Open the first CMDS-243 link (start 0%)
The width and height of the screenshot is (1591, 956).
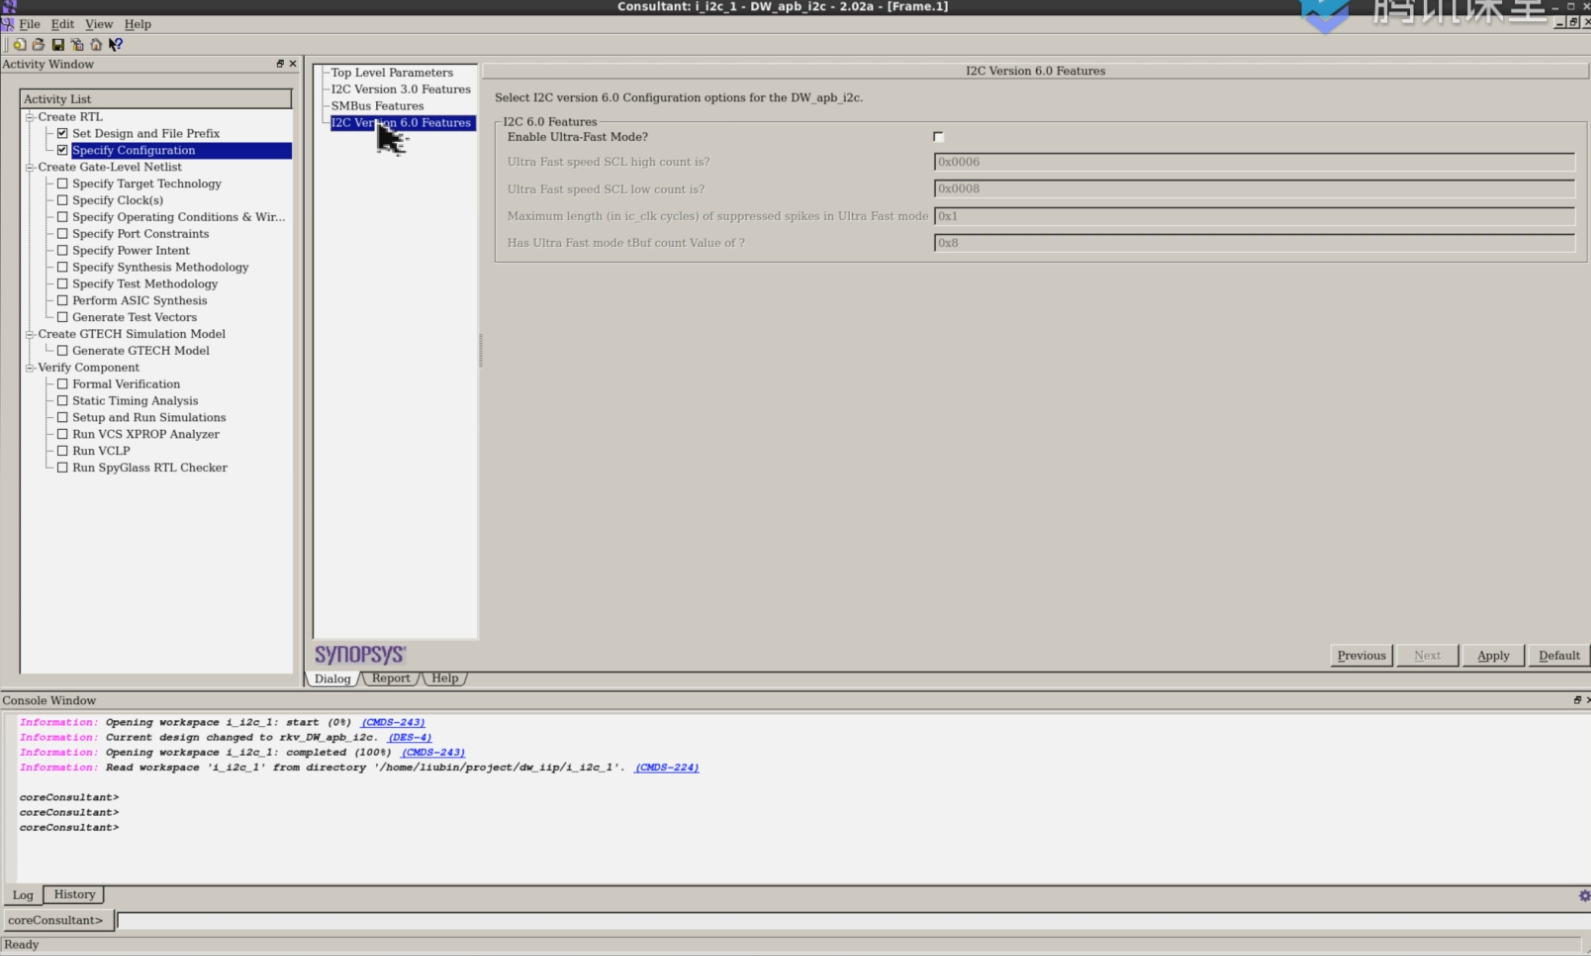point(393,722)
